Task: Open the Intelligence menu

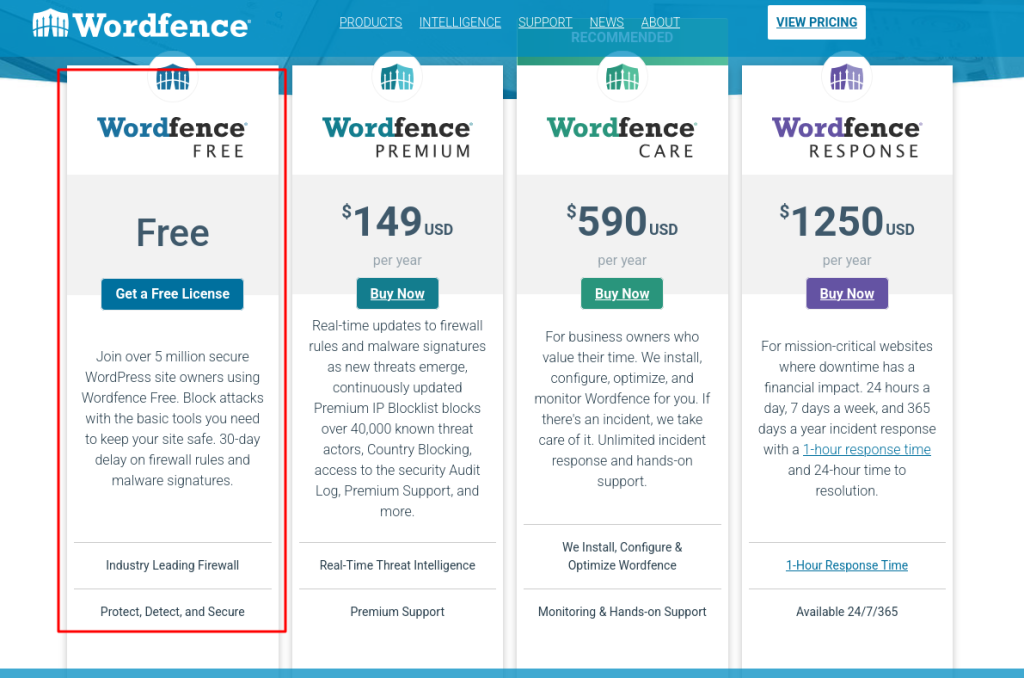Action: (x=460, y=22)
